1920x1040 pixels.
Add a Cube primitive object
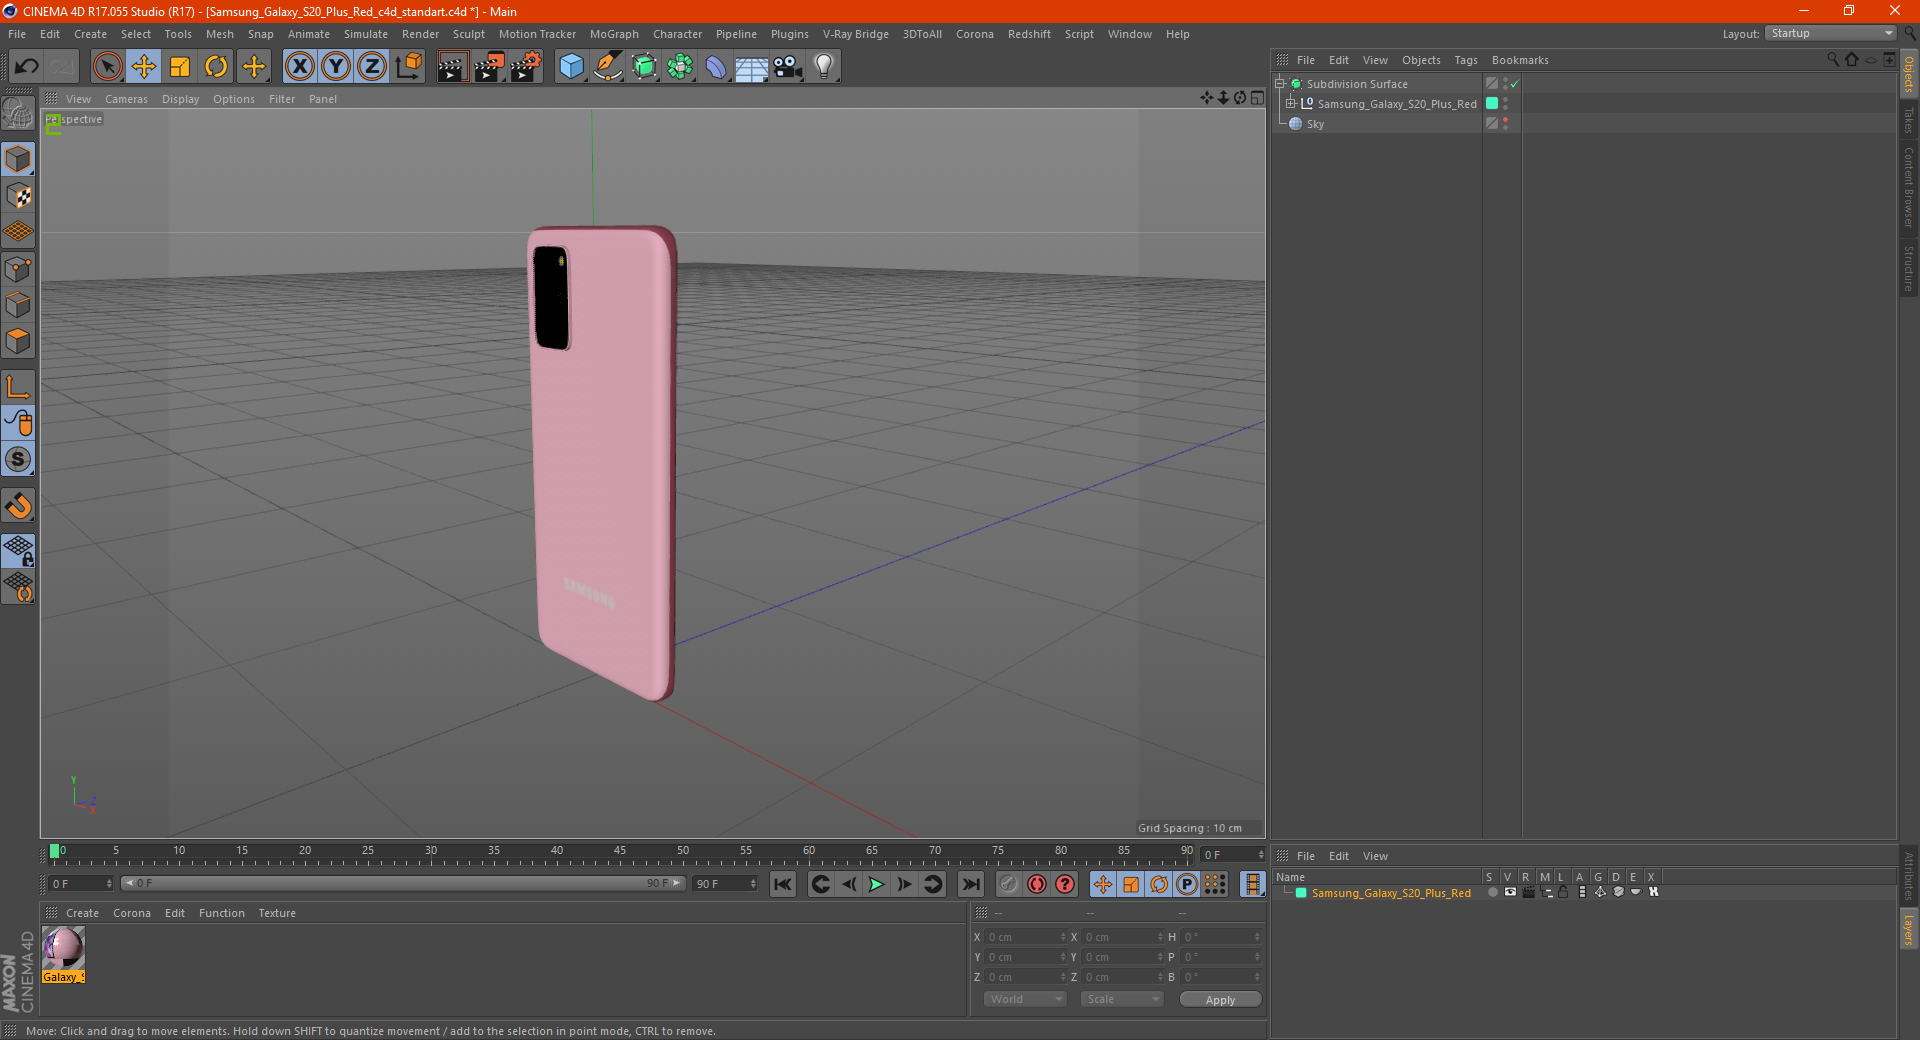571,67
